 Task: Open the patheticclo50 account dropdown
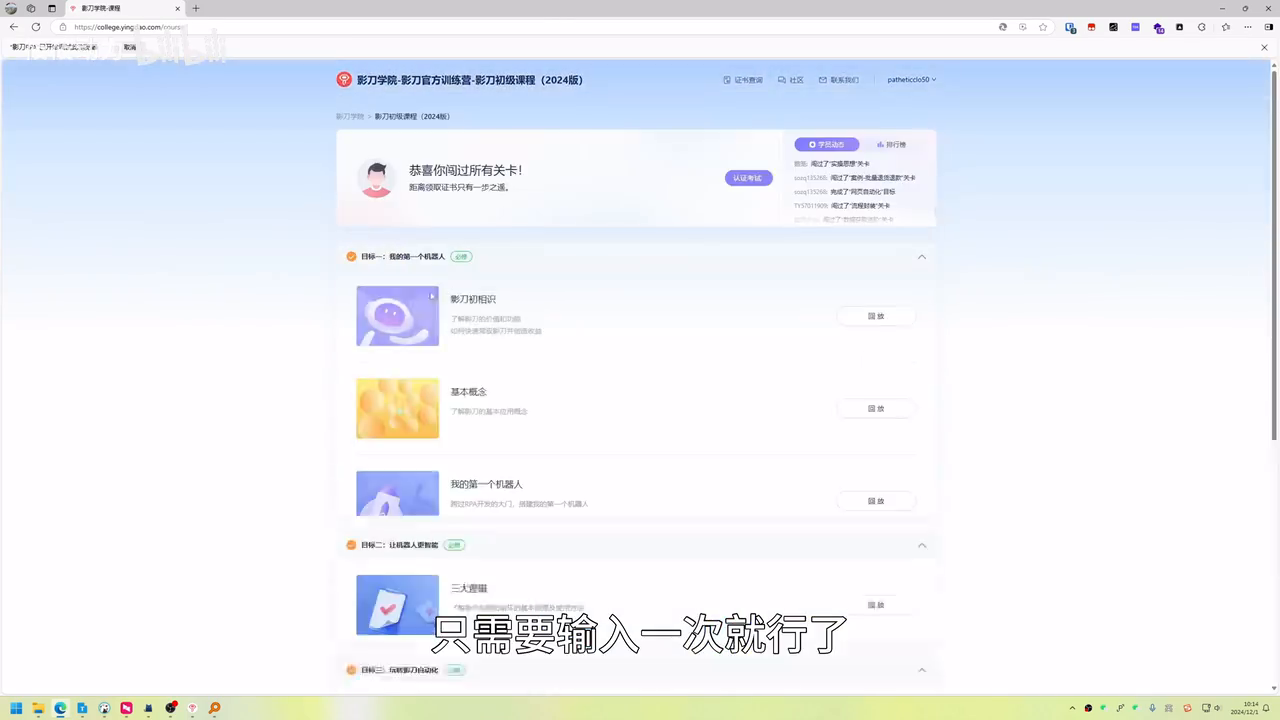(x=911, y=80)
